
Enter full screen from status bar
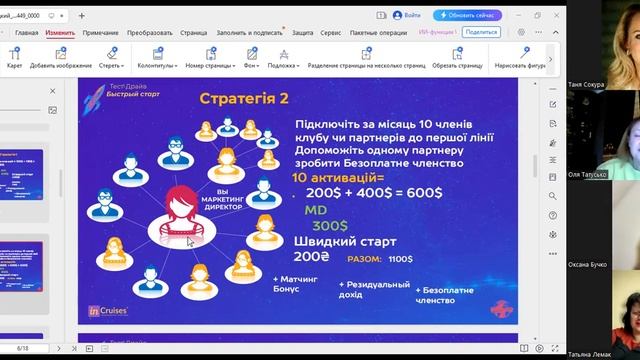tap(555, 348)
